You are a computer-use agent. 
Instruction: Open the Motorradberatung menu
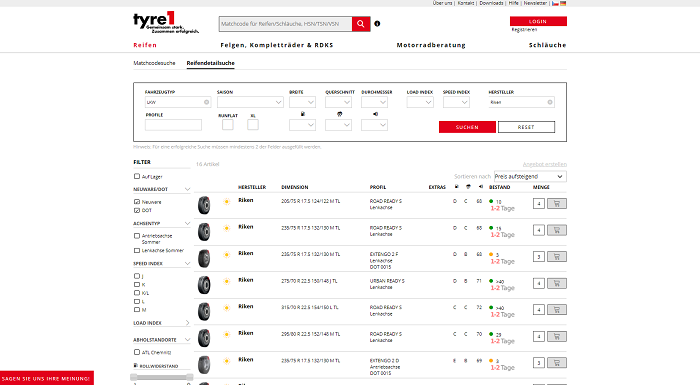(431, 45)
